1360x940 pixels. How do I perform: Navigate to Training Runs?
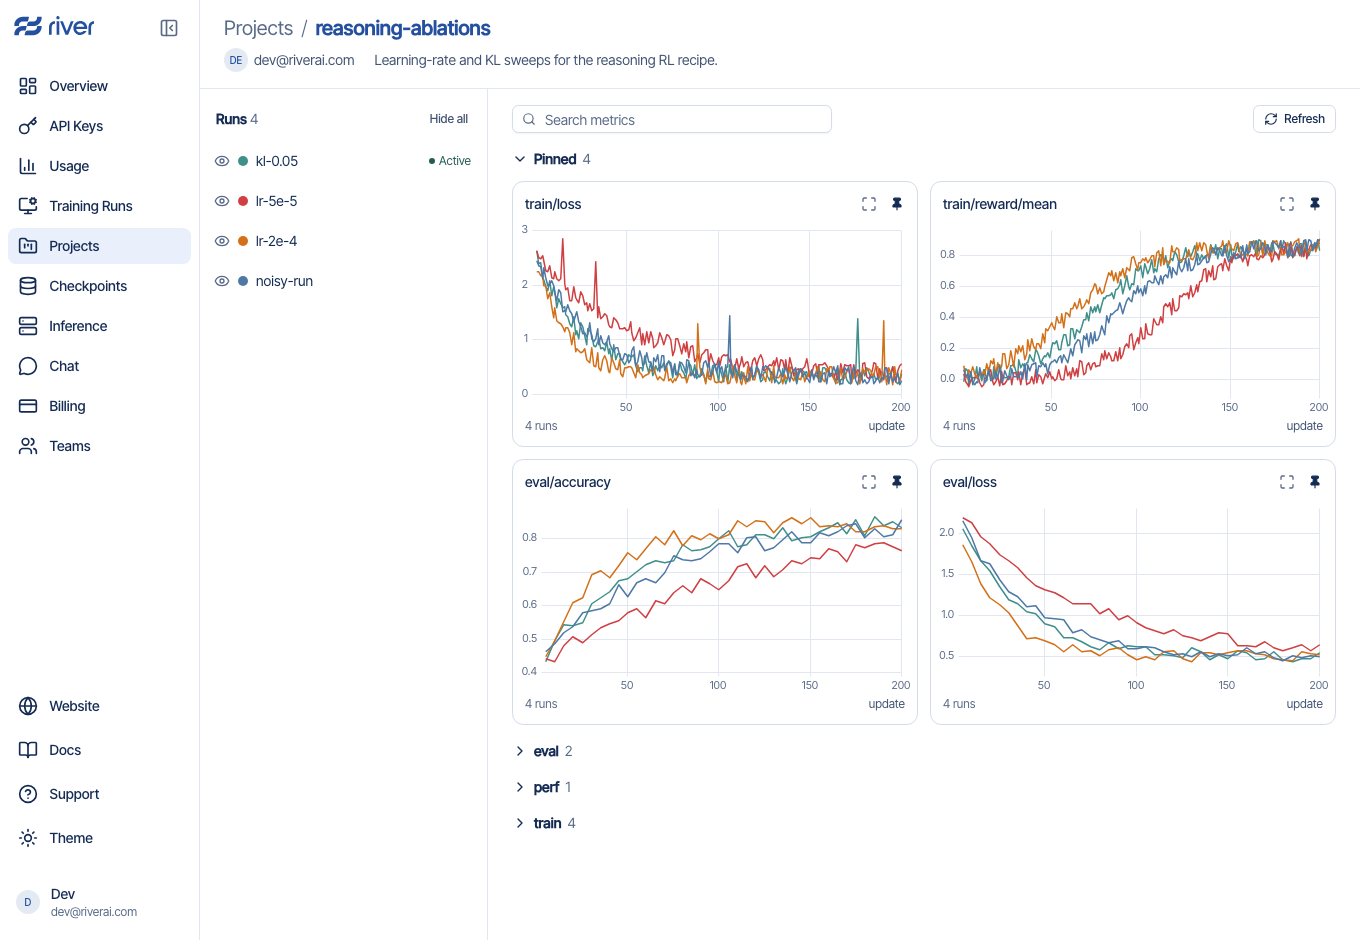click(99, 206)
